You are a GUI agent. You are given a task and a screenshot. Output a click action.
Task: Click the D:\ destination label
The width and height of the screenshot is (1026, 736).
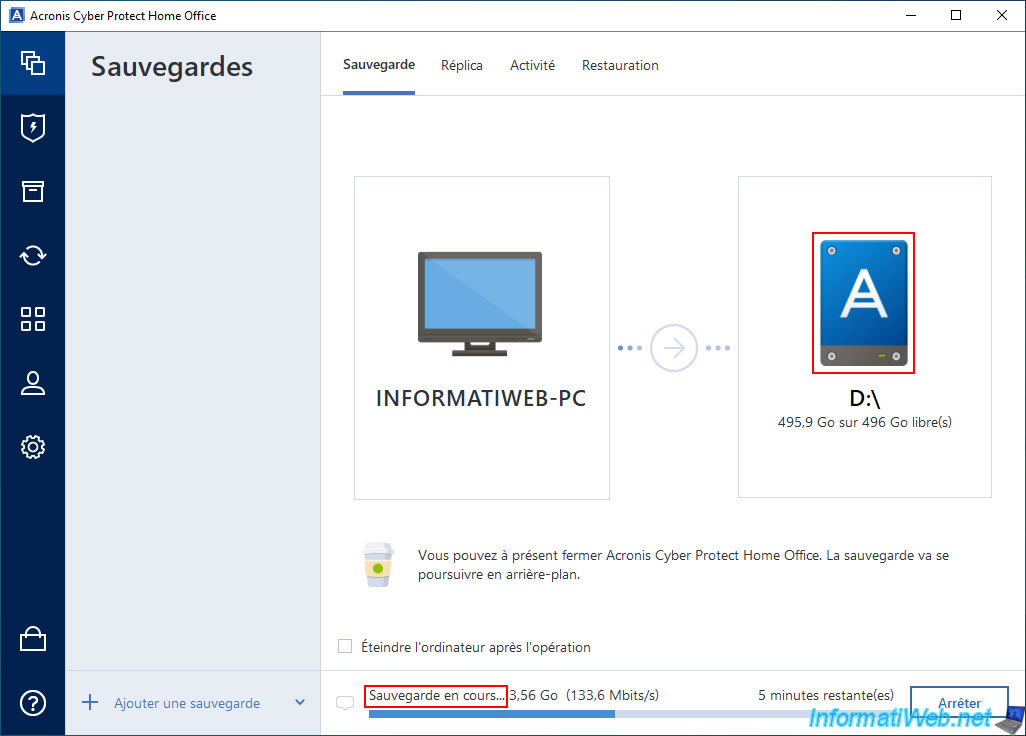click(864, 398)
